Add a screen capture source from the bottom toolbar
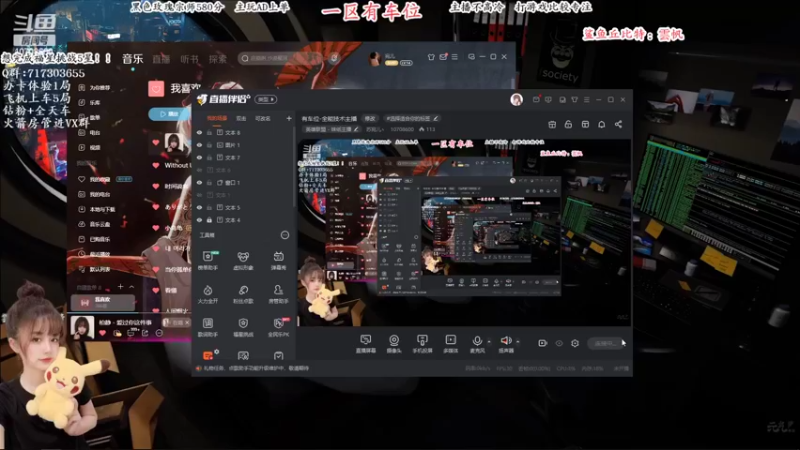Viewport: 800px width, 450px height. pyautogui.click(x=365, y=344)
